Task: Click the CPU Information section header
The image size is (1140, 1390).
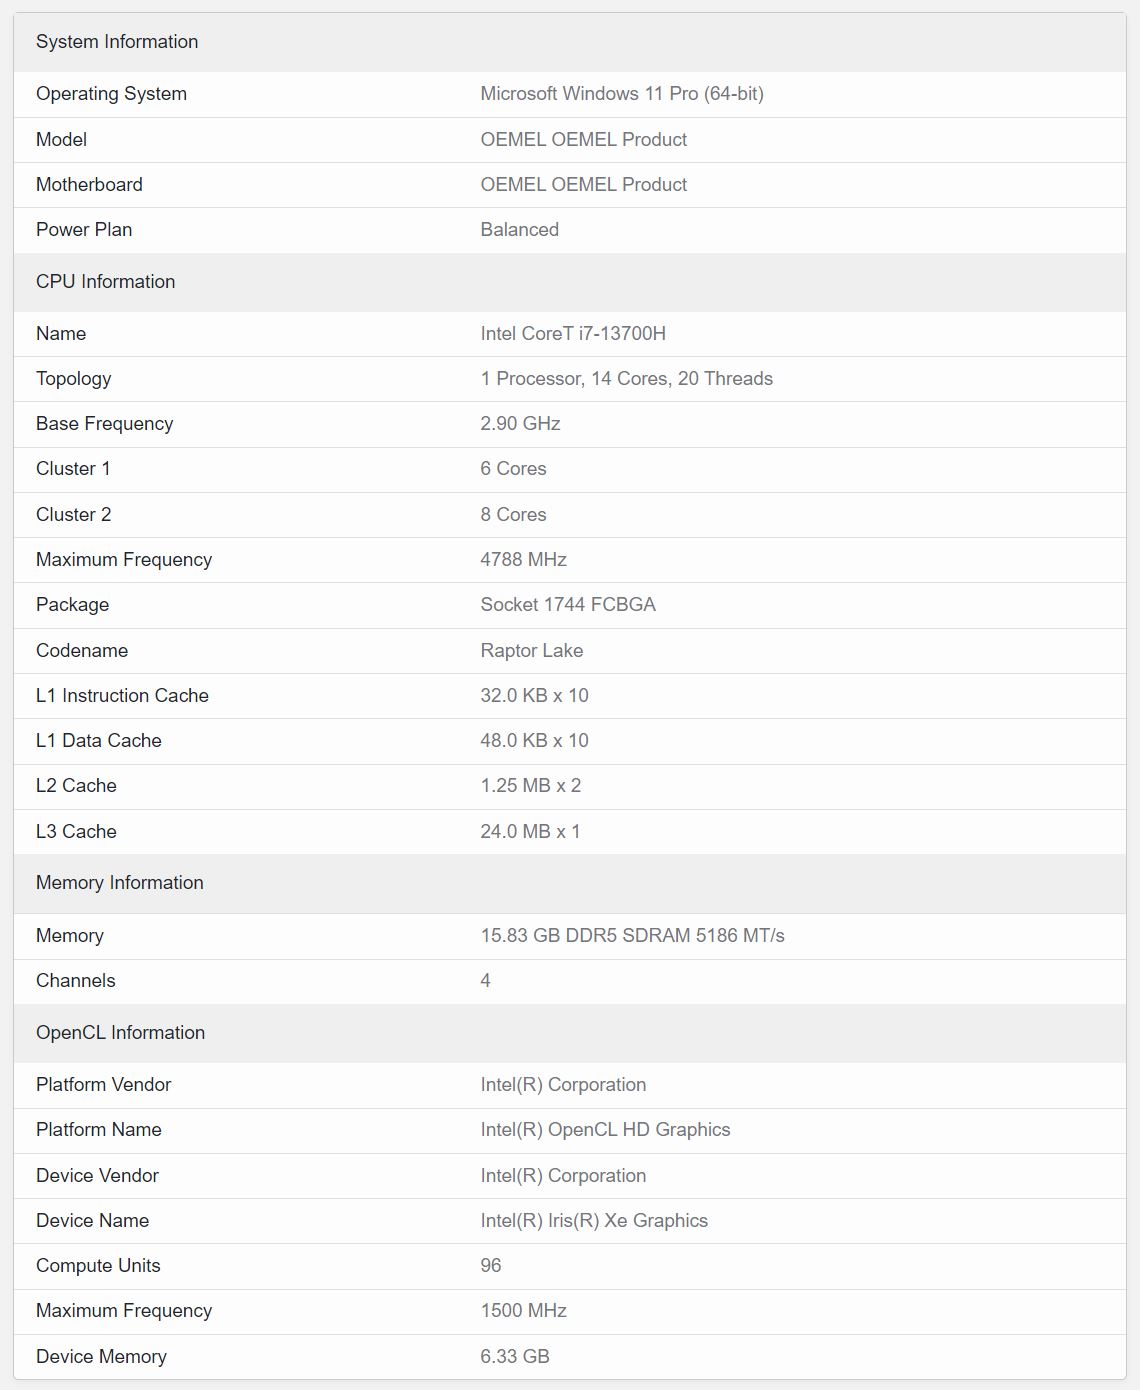Action: 105,282
